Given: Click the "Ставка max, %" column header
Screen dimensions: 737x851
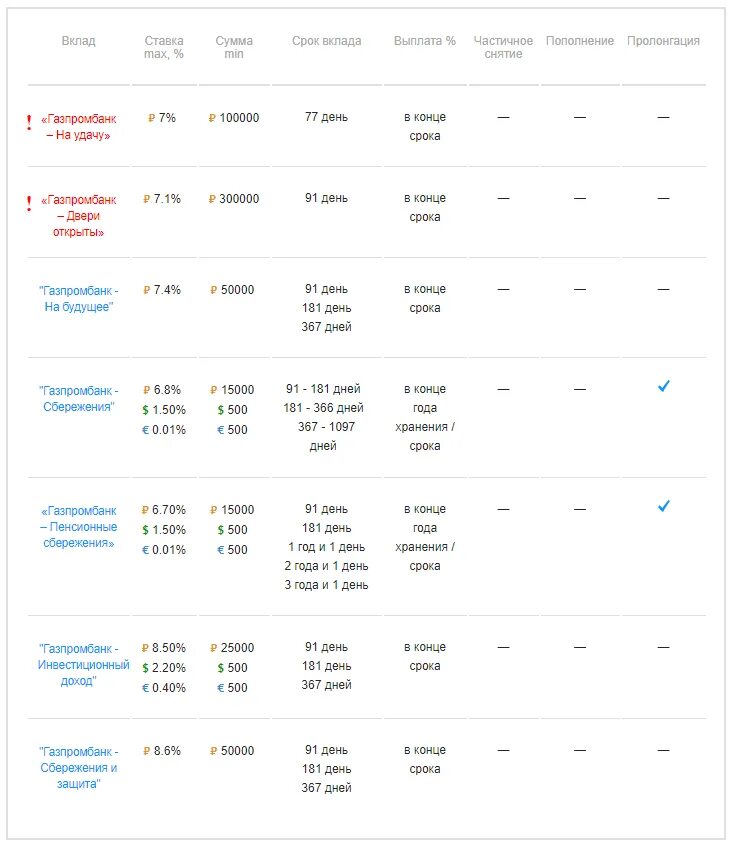Looking at the screenshot, I should 164,47.
